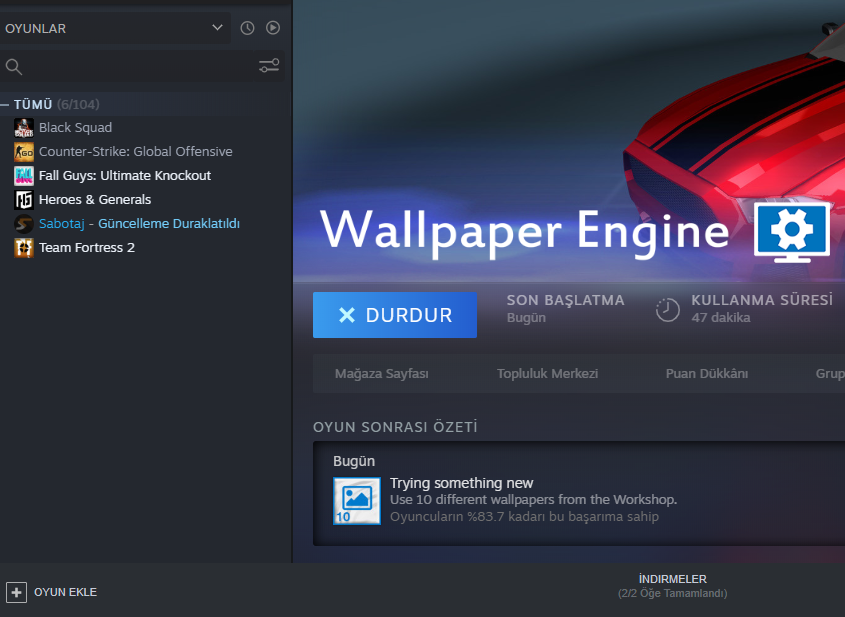Click the Oyuncuların %83.7 statistic text

point(524,517)
